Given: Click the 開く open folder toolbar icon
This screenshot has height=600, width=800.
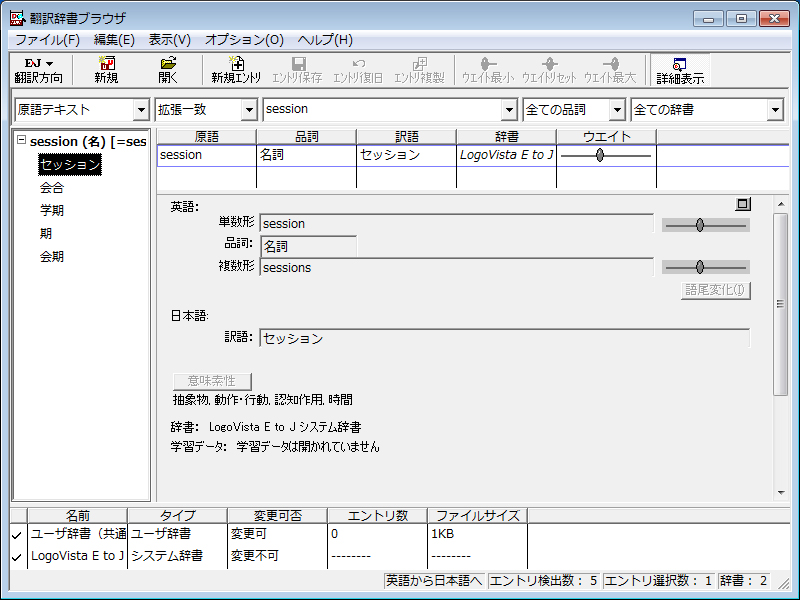Looking at the screenshot, I should pyautogui.click(x=167, y=64).
